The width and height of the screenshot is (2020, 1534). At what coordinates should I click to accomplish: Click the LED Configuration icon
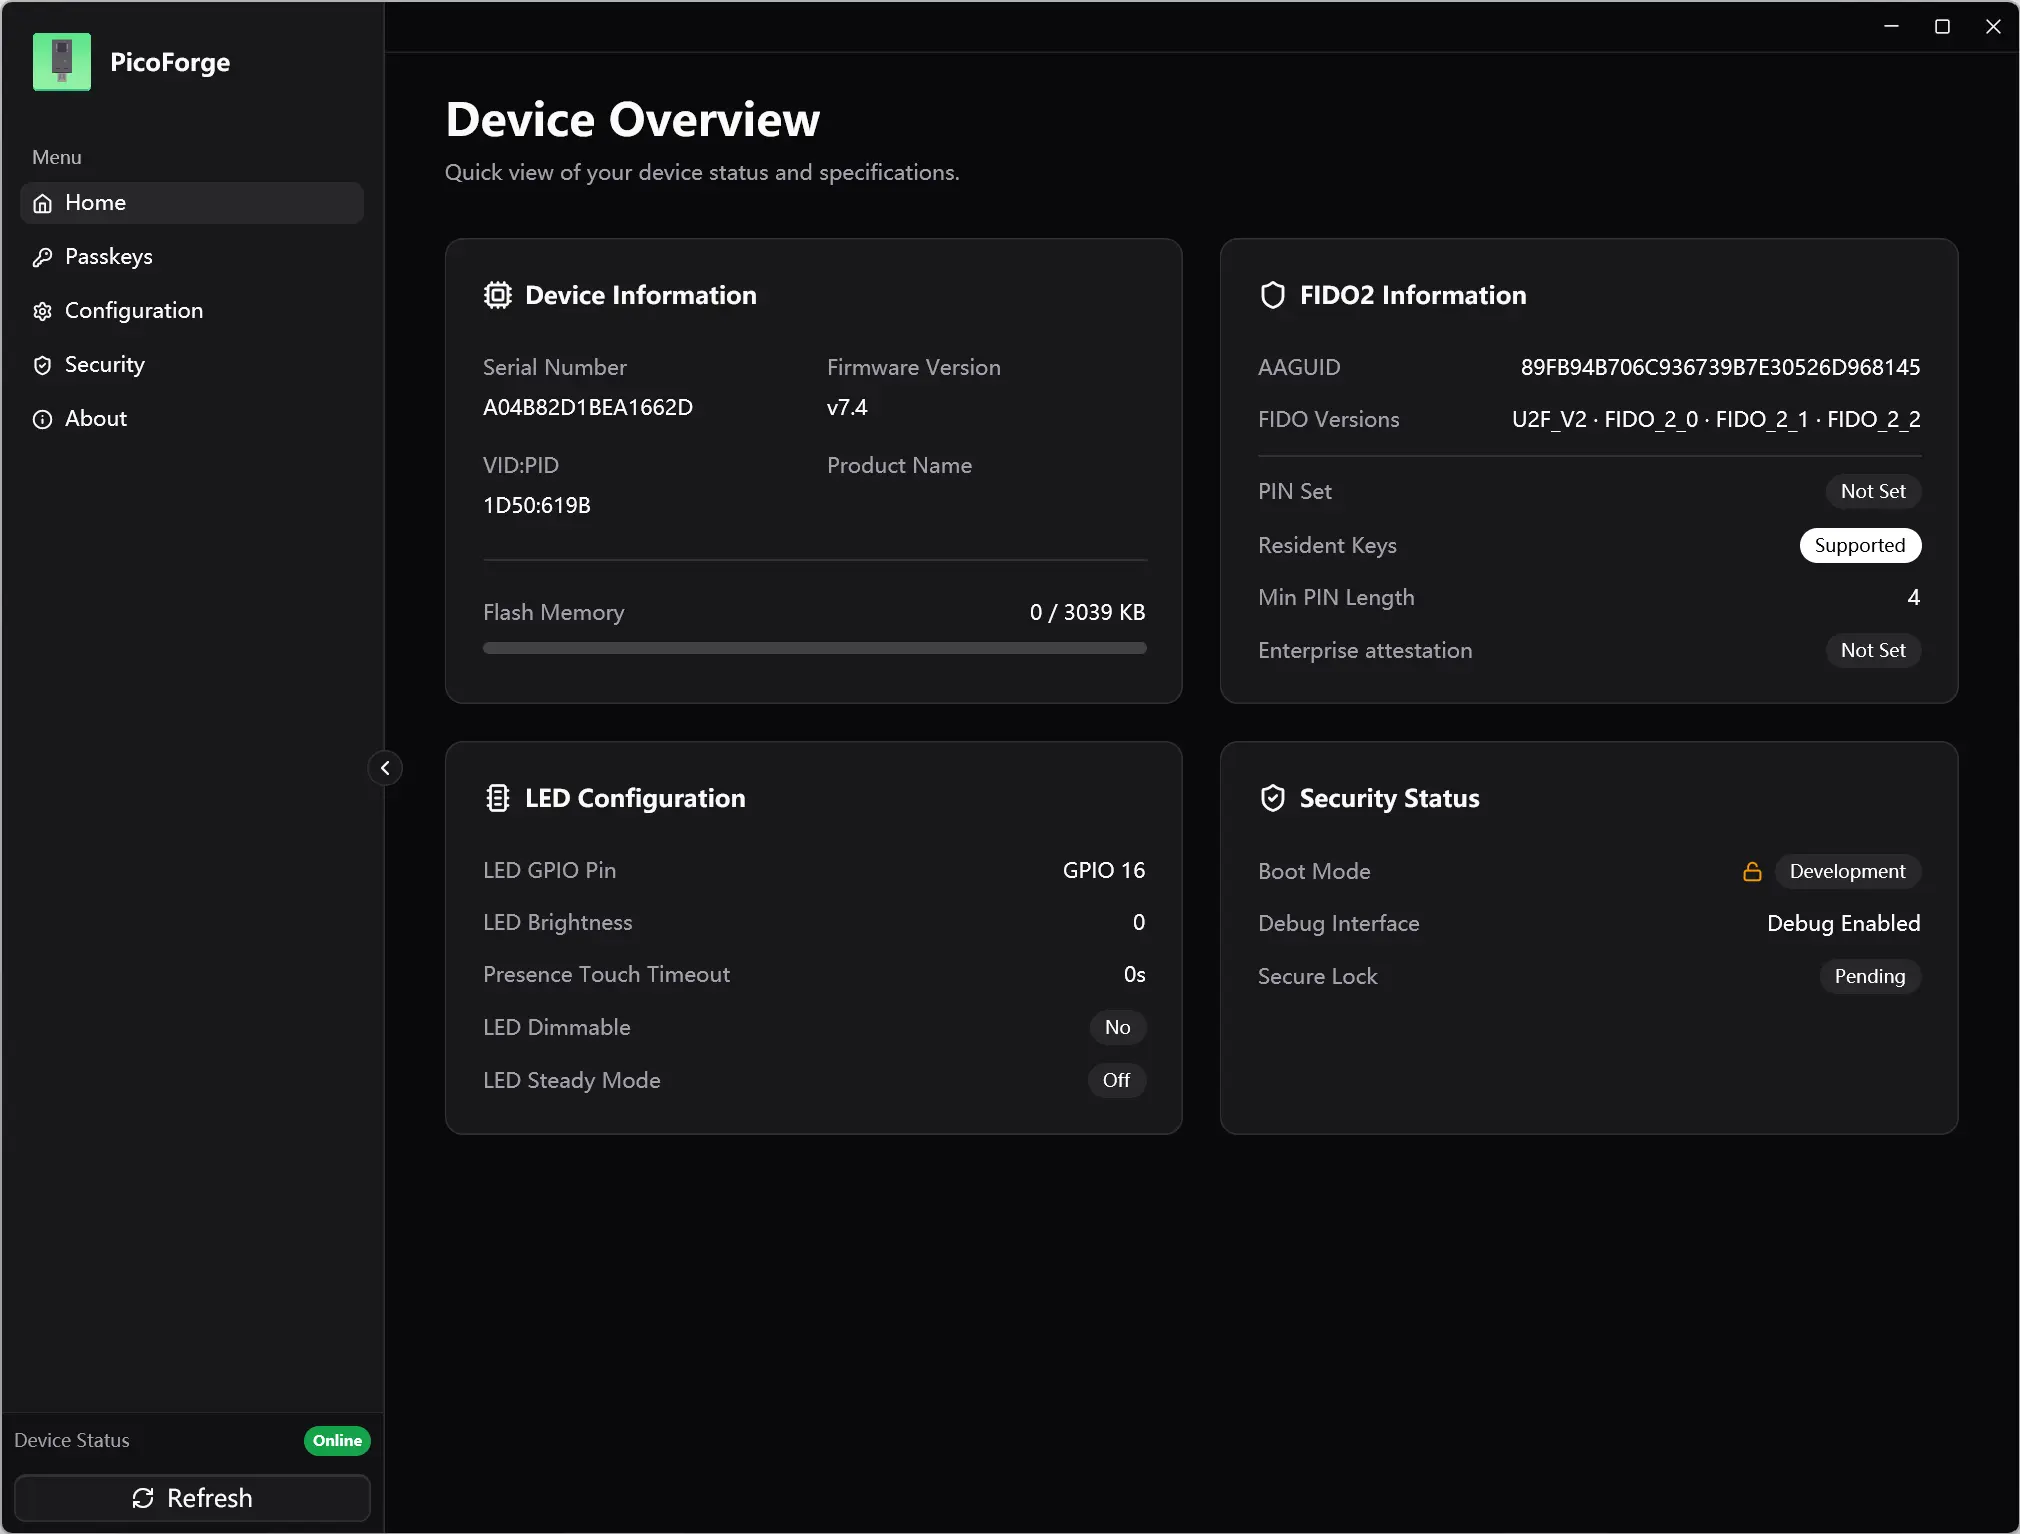(497, 798)
